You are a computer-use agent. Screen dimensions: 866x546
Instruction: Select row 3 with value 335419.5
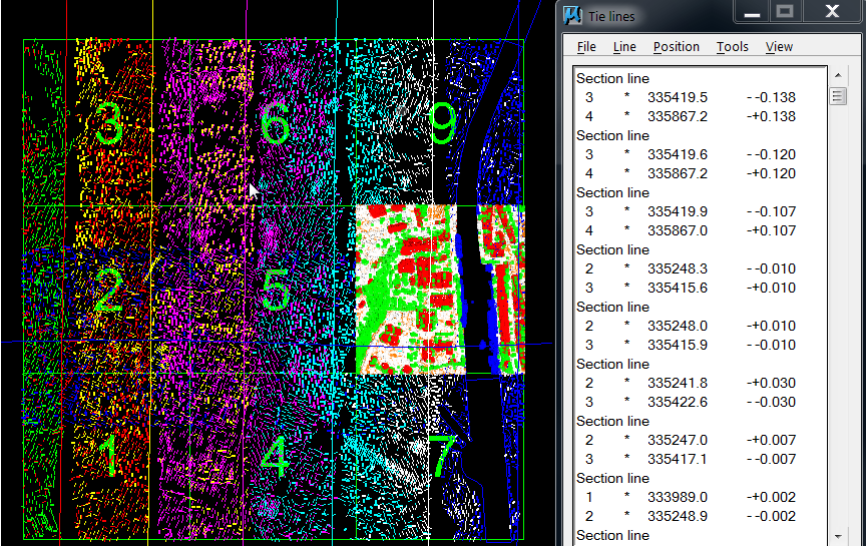(700, 97)
